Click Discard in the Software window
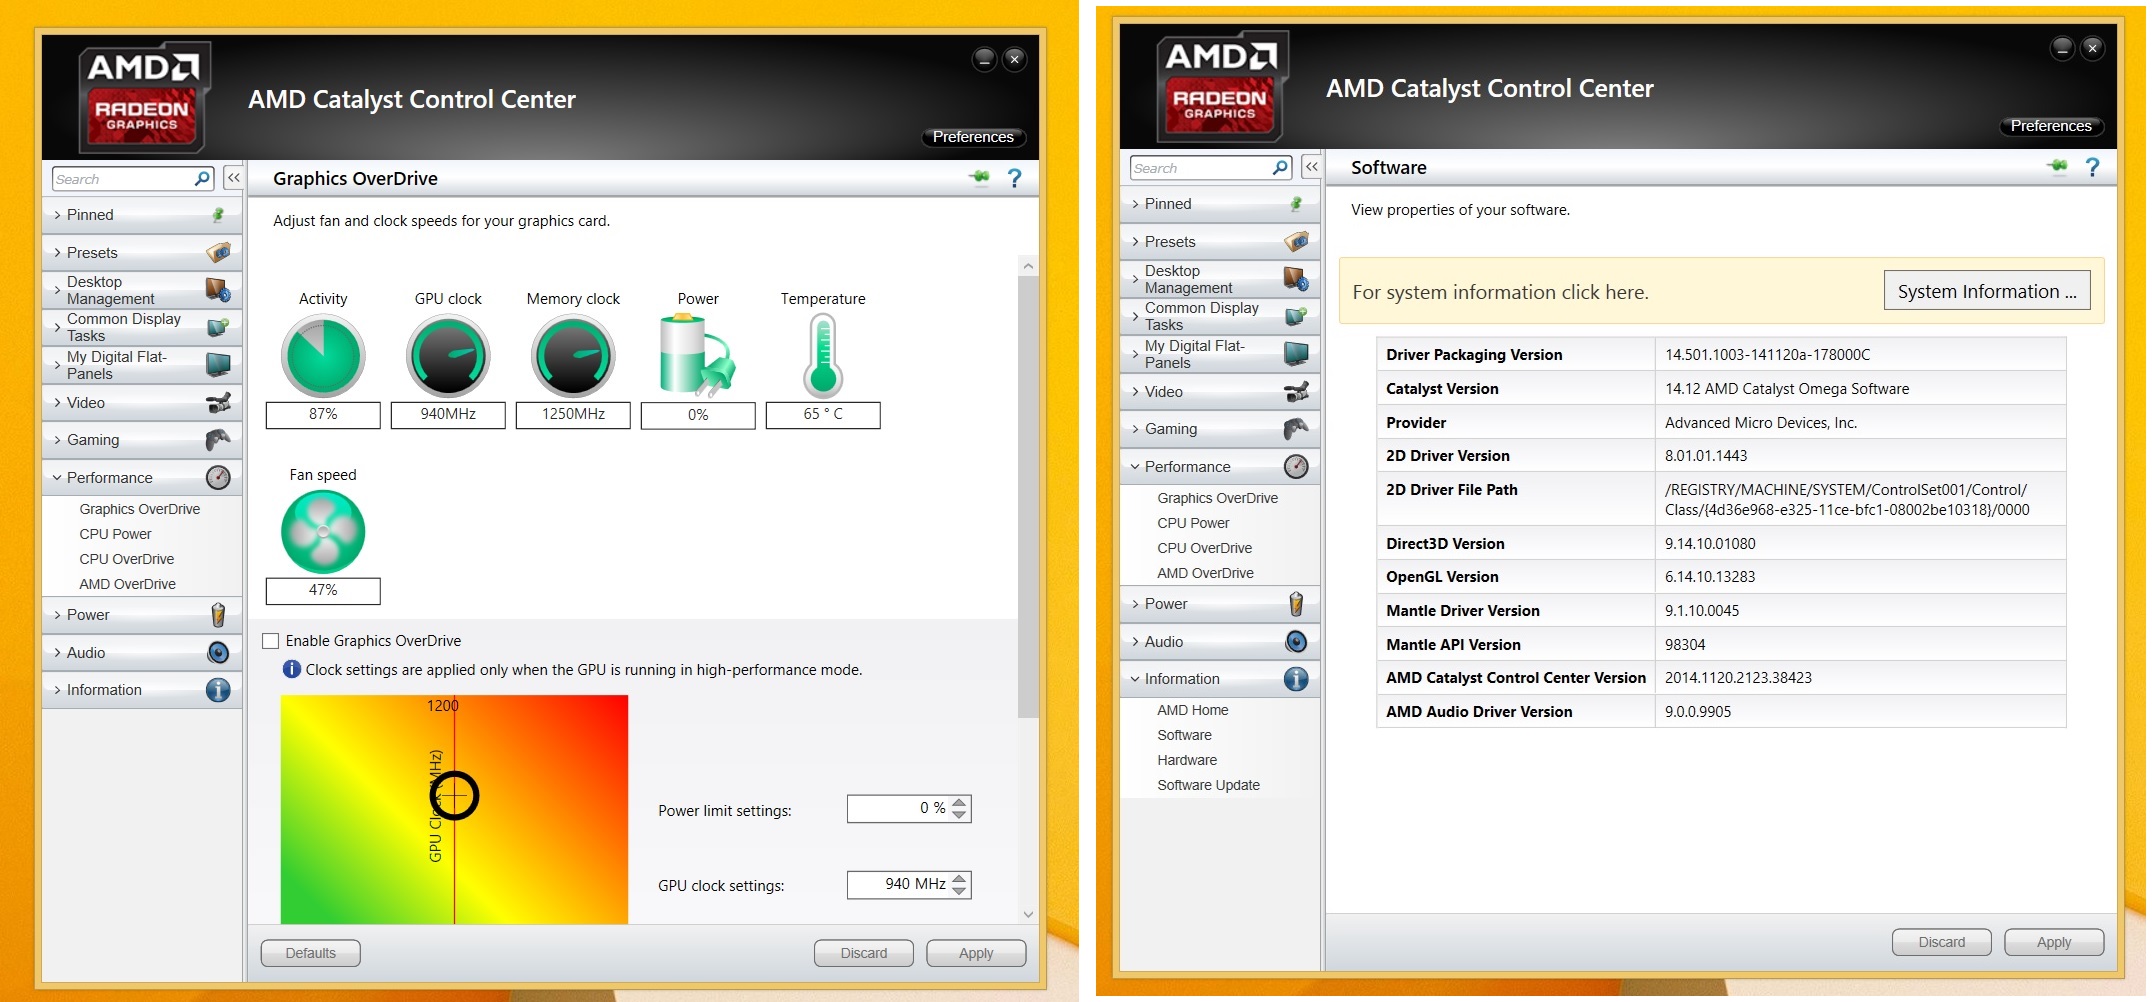The width and height of the screenshot is (2152, 1002). pyautogui.click(x=1942, y=942)
